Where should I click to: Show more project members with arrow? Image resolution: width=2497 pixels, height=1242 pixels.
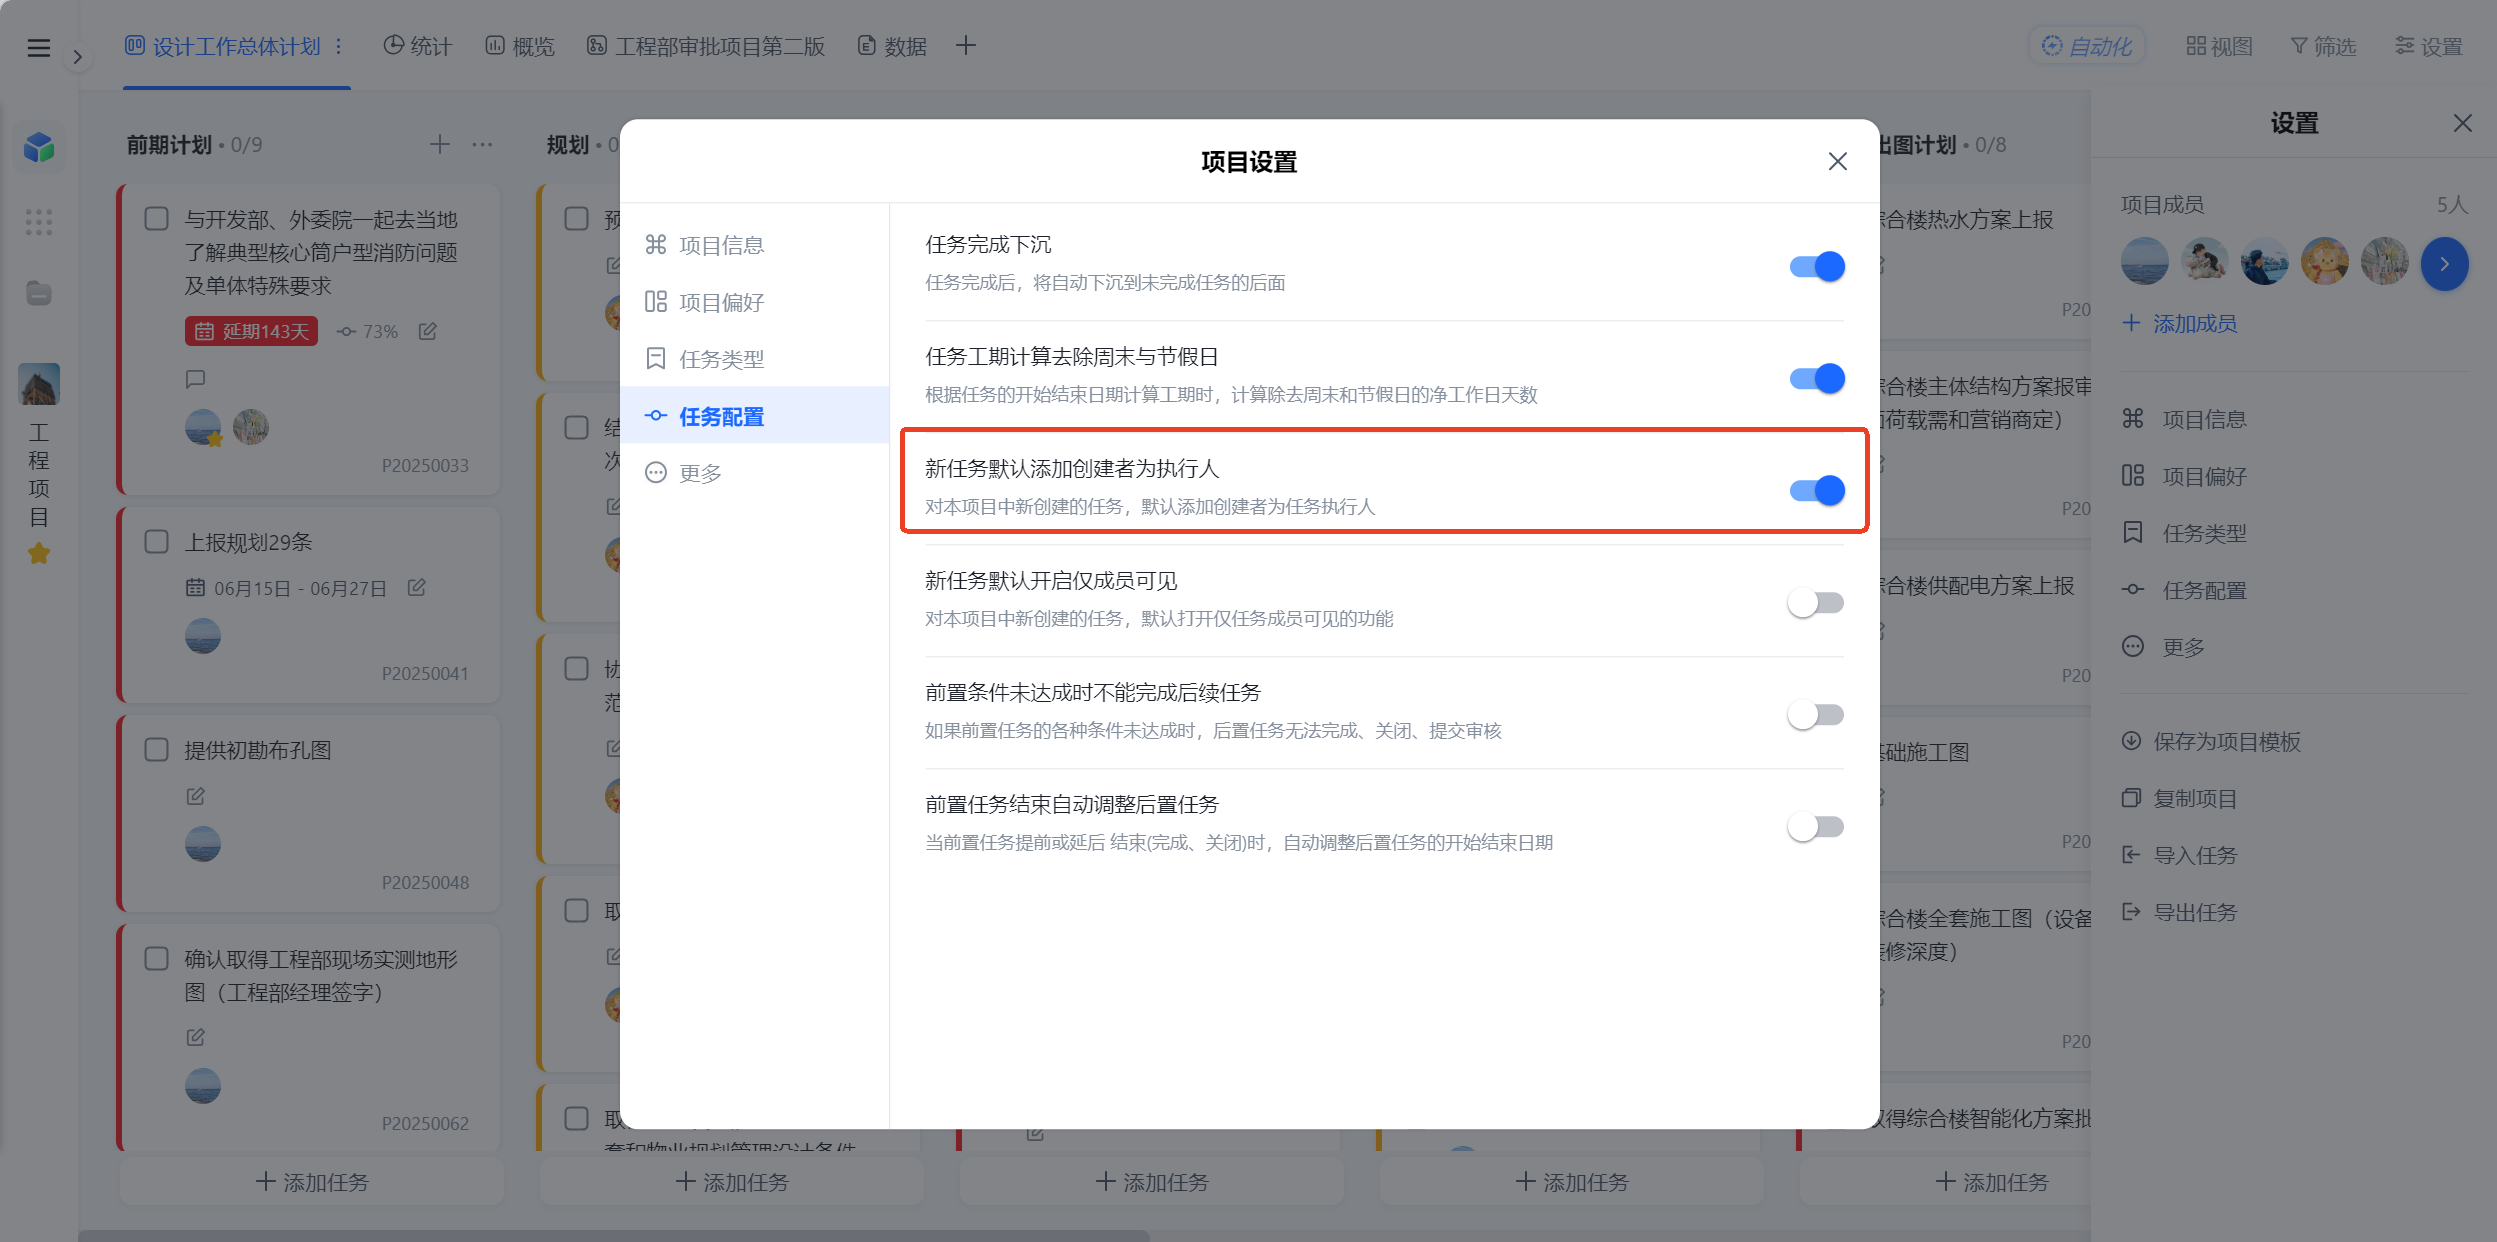pyautogui.click(x=2444, y=264)
